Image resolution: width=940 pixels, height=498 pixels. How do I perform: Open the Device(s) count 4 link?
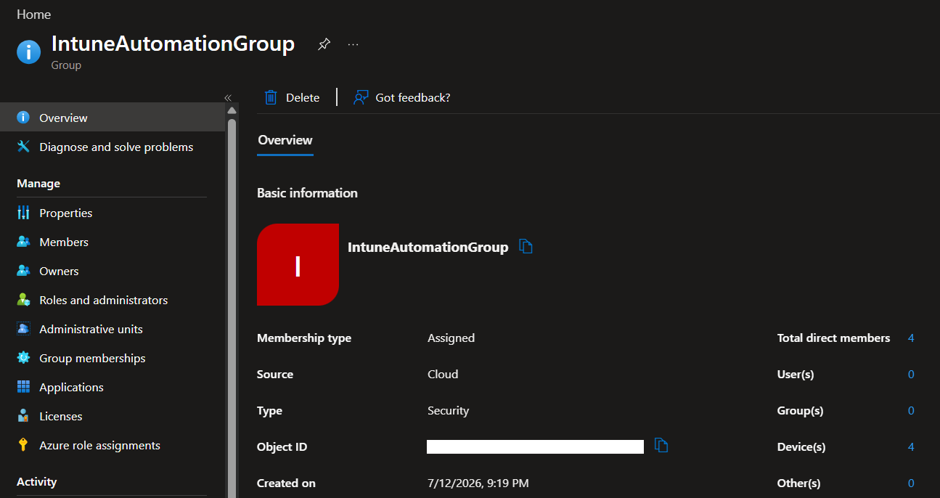coord(911,447)
